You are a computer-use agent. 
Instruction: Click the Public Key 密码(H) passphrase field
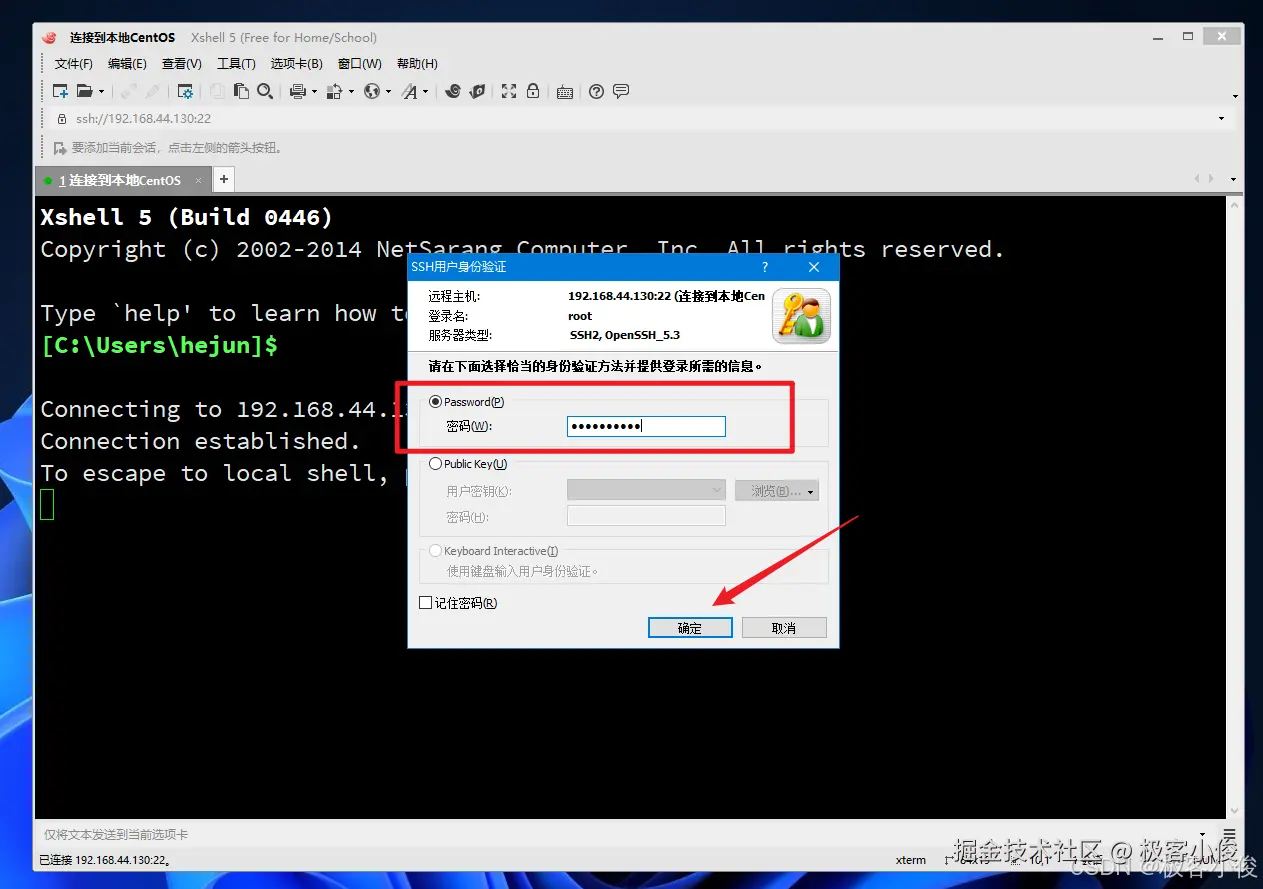coord(646,516)
